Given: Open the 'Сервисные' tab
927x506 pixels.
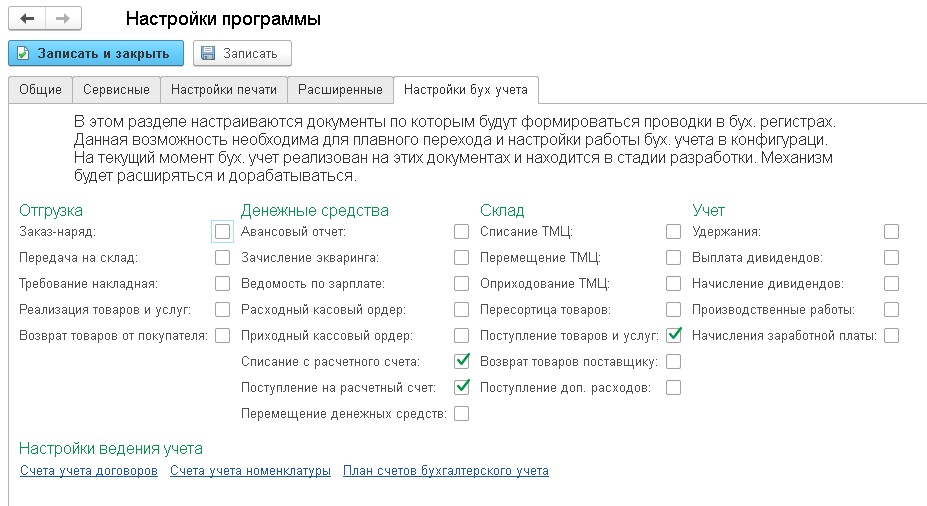Looking at the screenshot, I should pos(116,90).
